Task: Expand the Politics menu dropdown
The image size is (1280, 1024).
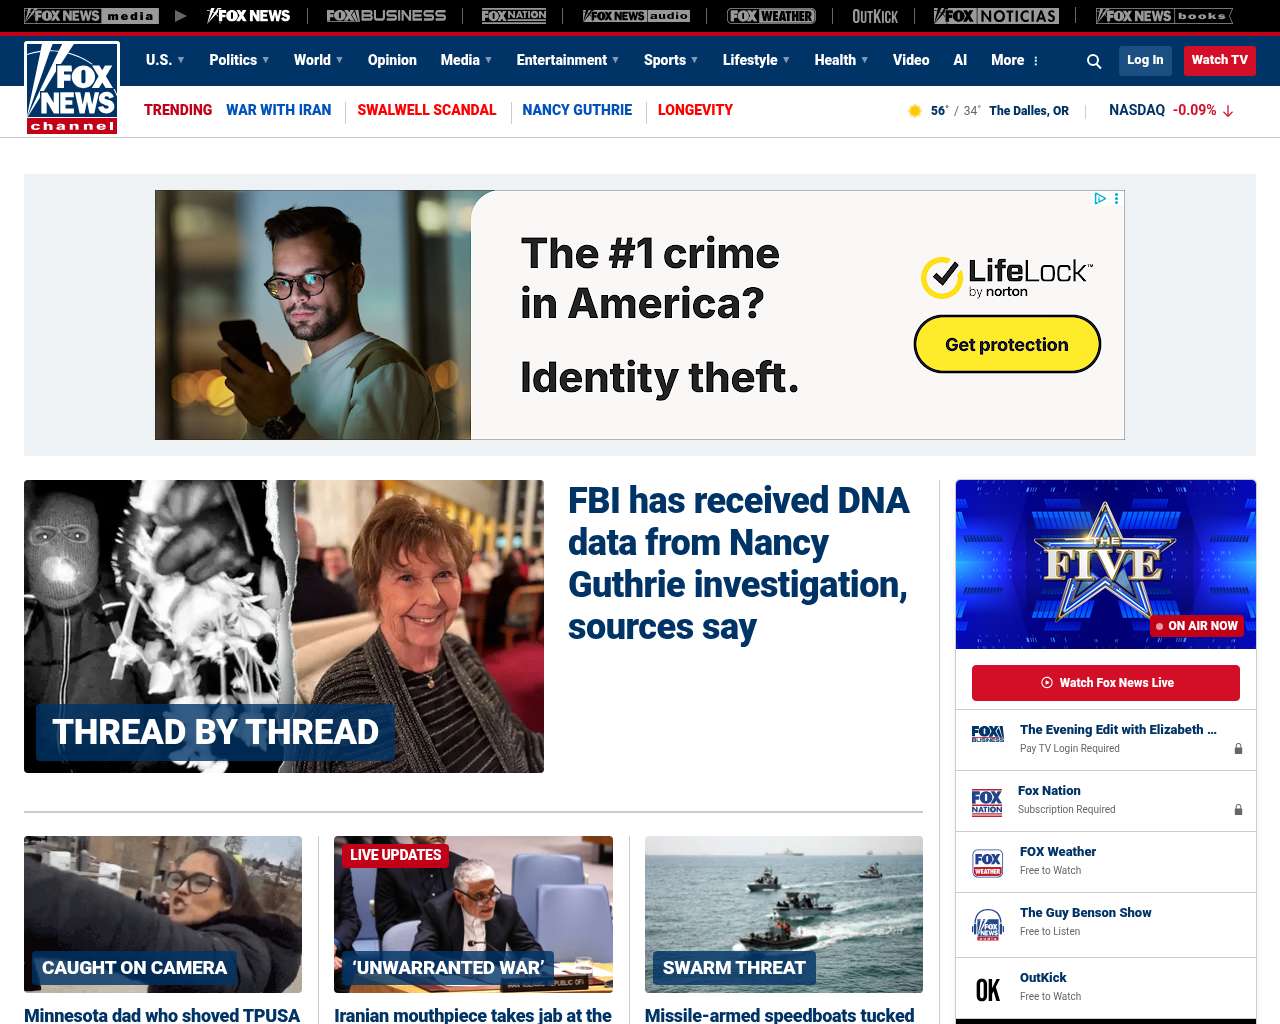Action: (x=239, y=60)
